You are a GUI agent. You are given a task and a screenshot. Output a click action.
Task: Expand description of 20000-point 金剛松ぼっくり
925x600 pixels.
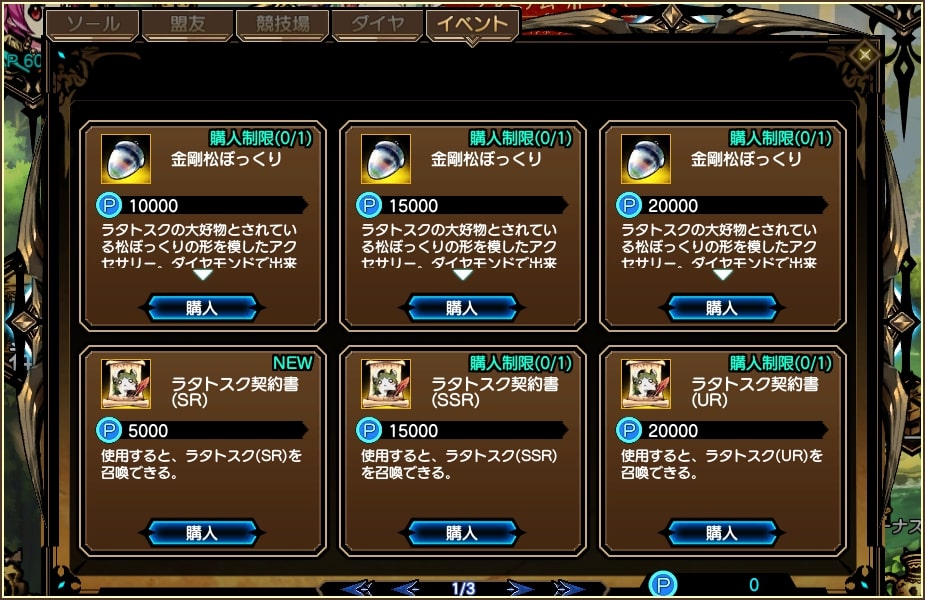coord(723,275)
